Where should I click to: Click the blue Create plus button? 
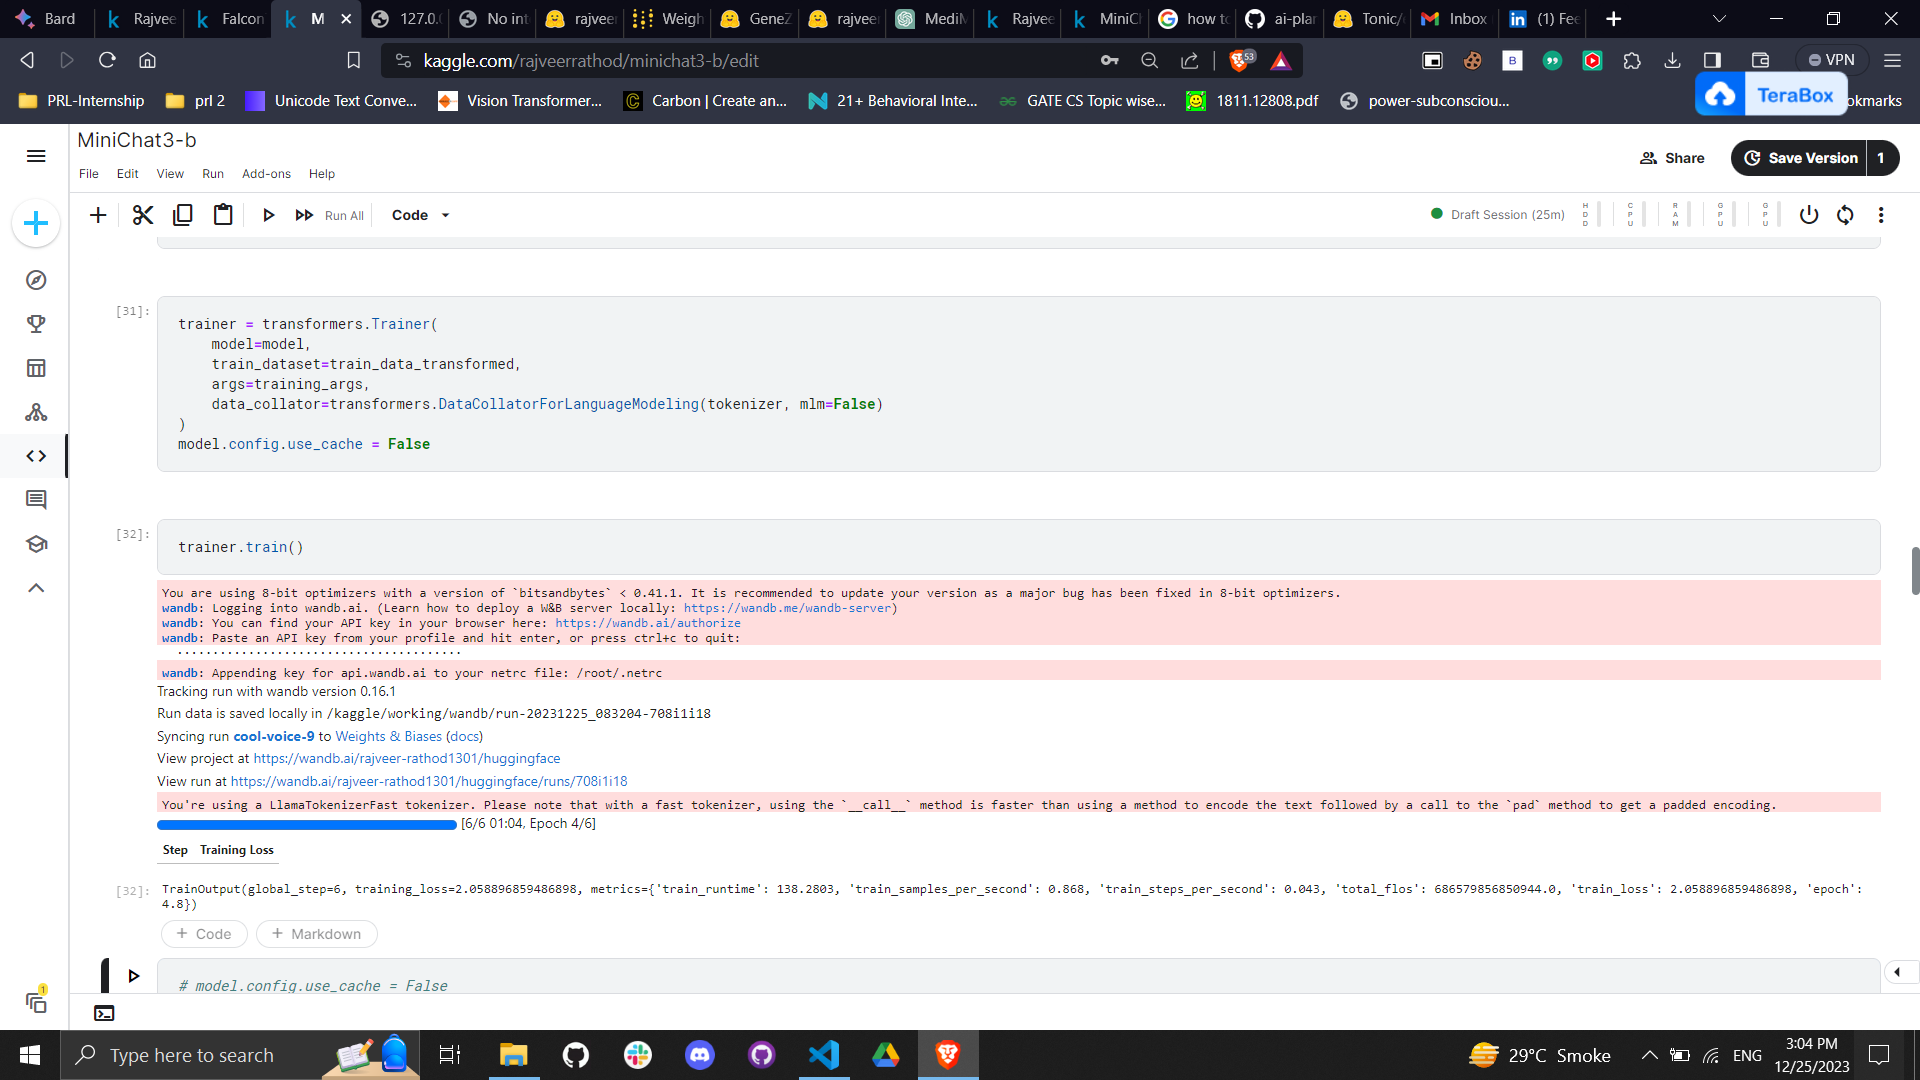point(36,223)
